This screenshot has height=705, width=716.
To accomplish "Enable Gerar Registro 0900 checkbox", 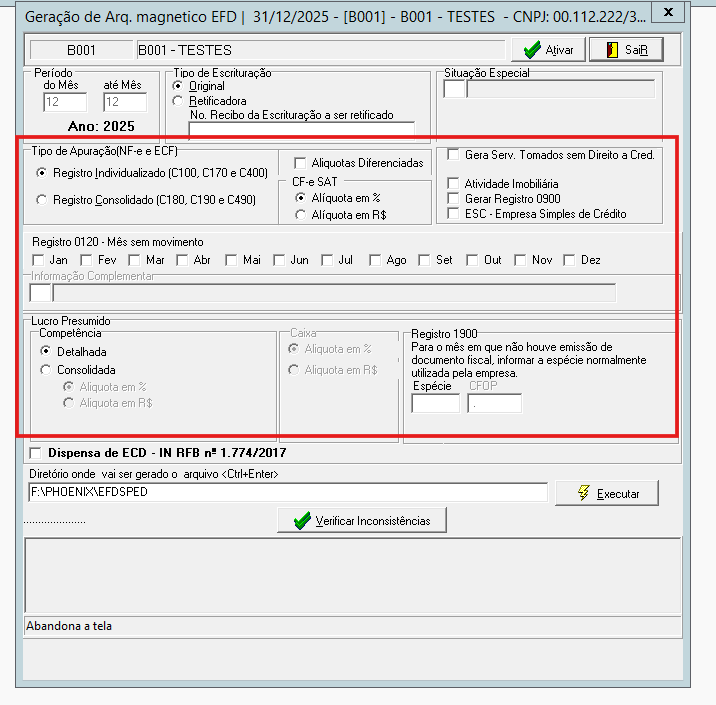I will [453, 199].
